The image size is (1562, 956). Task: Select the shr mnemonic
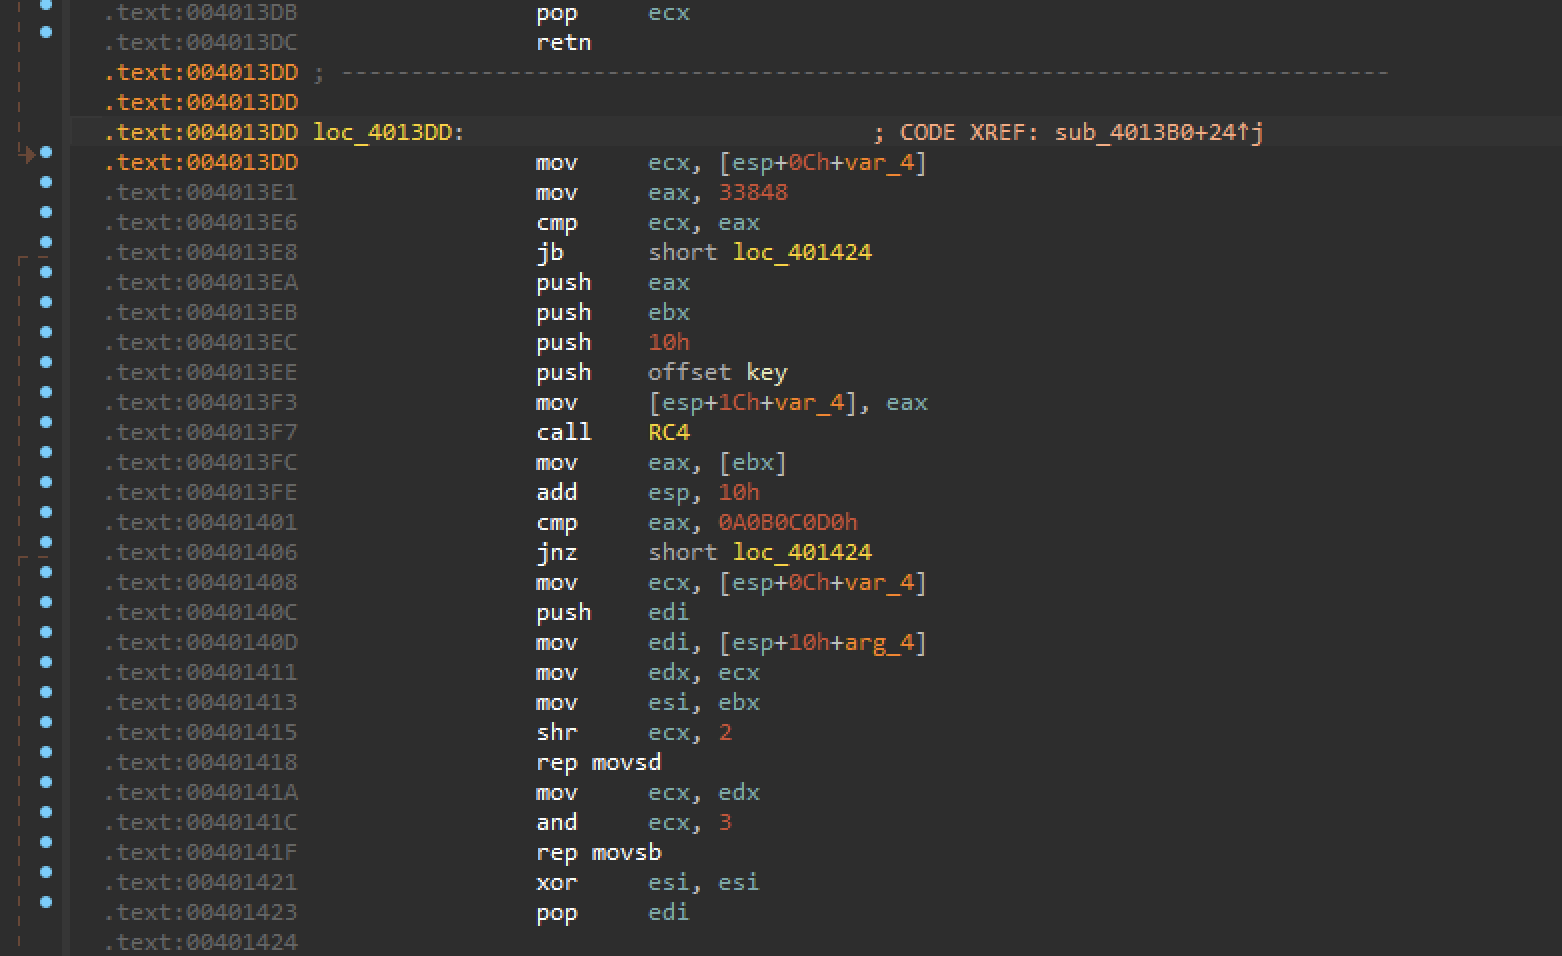[x=557, y=732]
